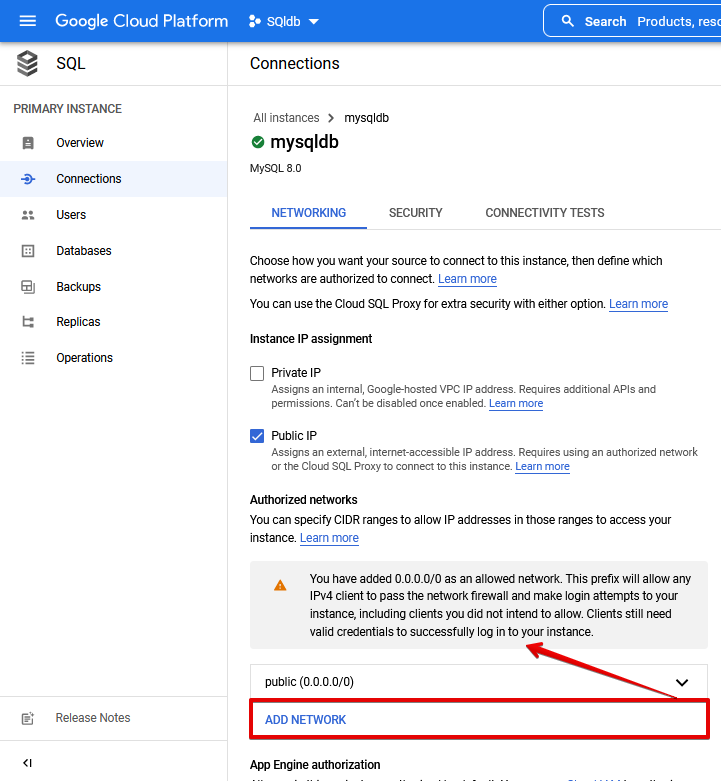This screenshot has width=721, height=781.
Task: Click the Connections sidebar icon
Action: click(x=28, y=179)
